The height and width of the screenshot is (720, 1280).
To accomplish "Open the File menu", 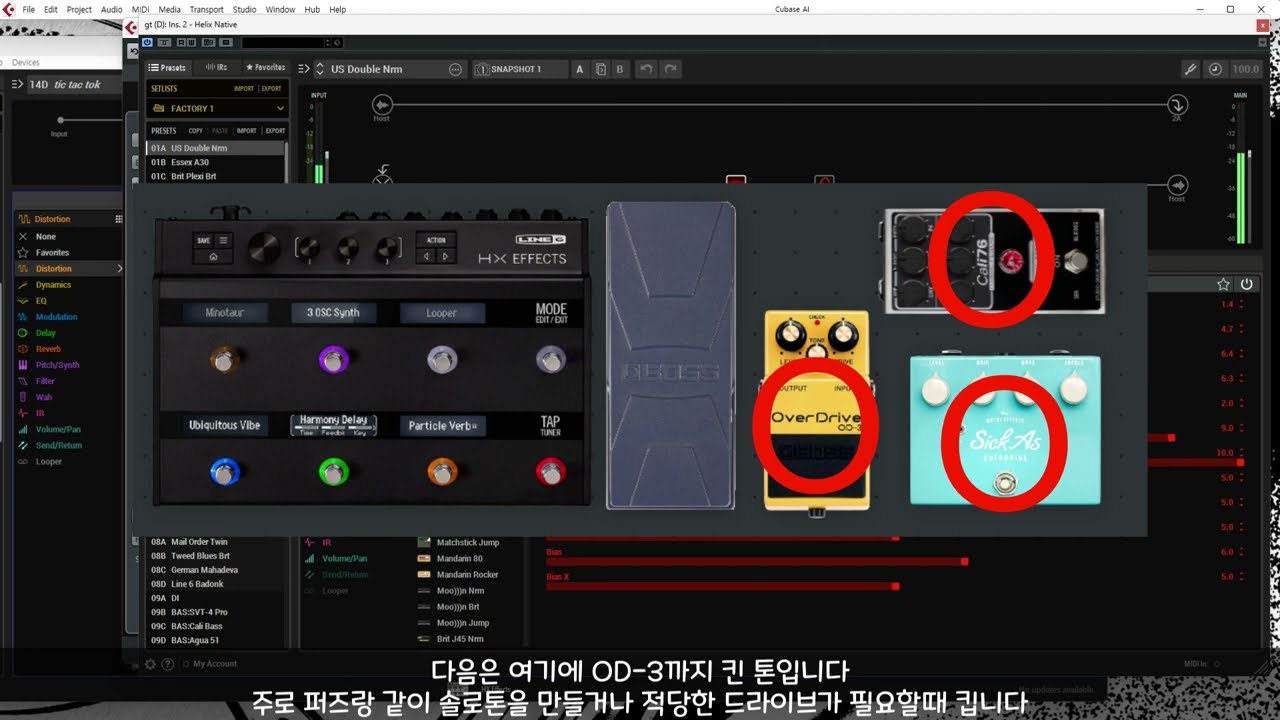I will click(28, 9).
